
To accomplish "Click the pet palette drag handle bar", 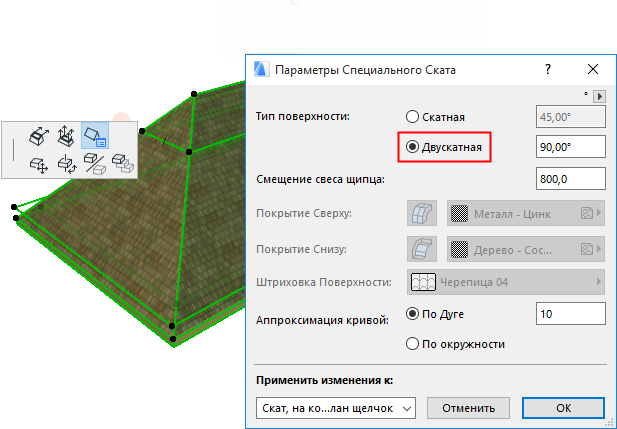I will pos(14,150).
